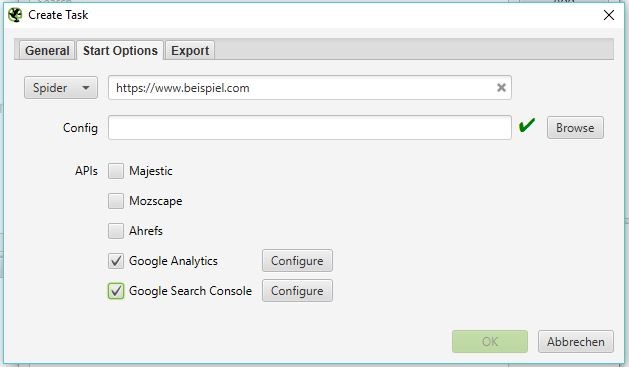Switch to the General tab
629x367 pixels.
[47, 51]
